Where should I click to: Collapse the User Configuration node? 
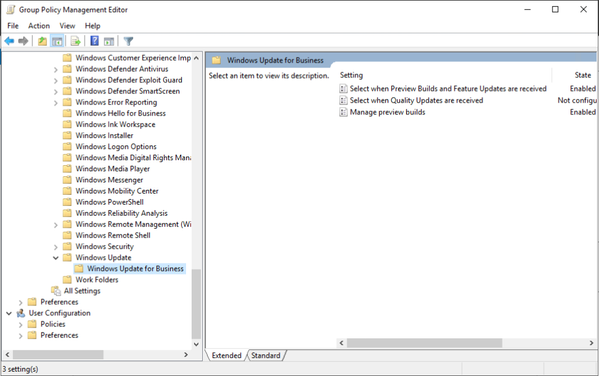coord(9,313)
